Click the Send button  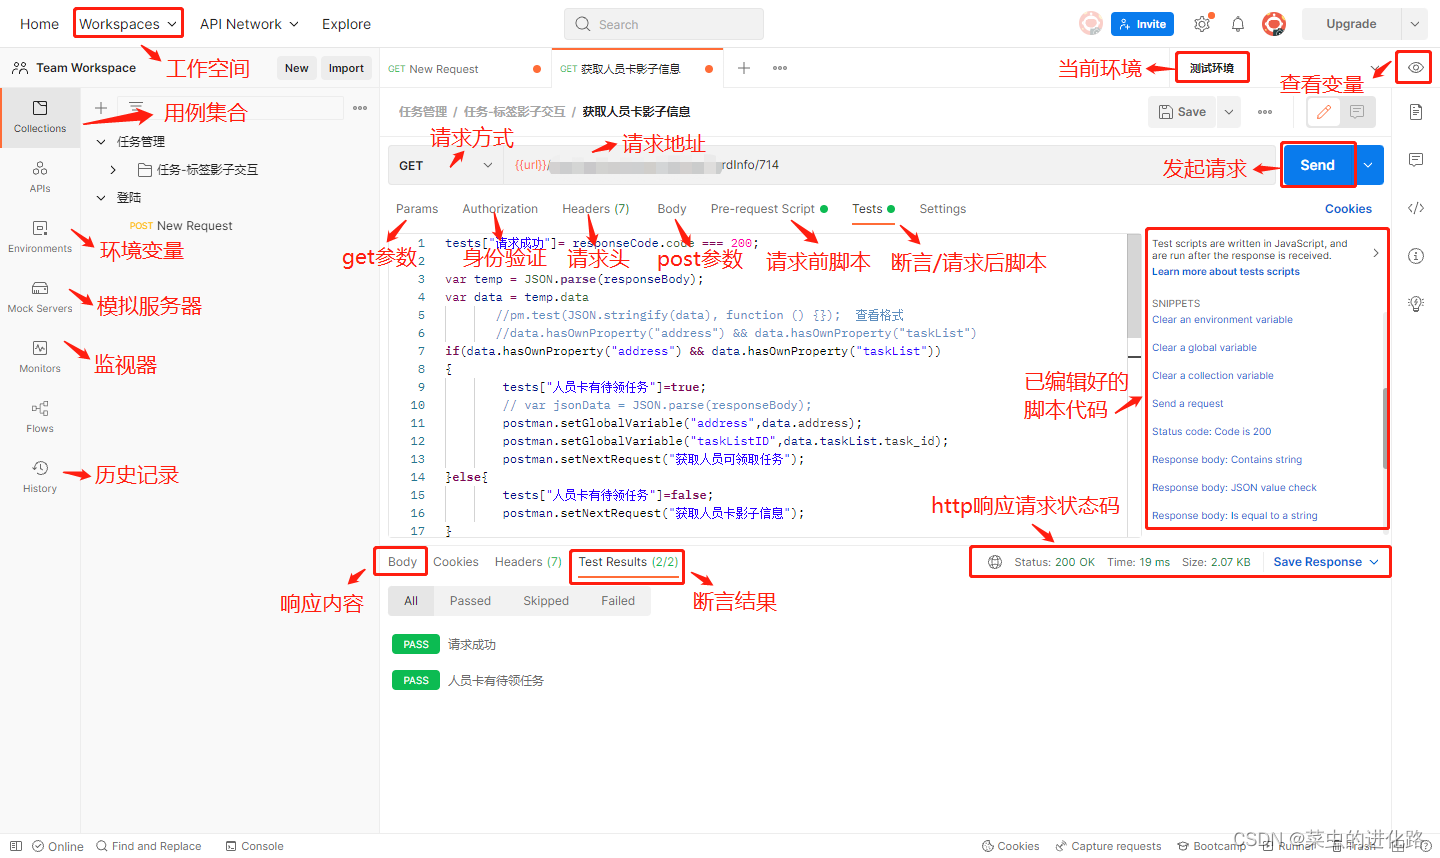[1317, 164]
